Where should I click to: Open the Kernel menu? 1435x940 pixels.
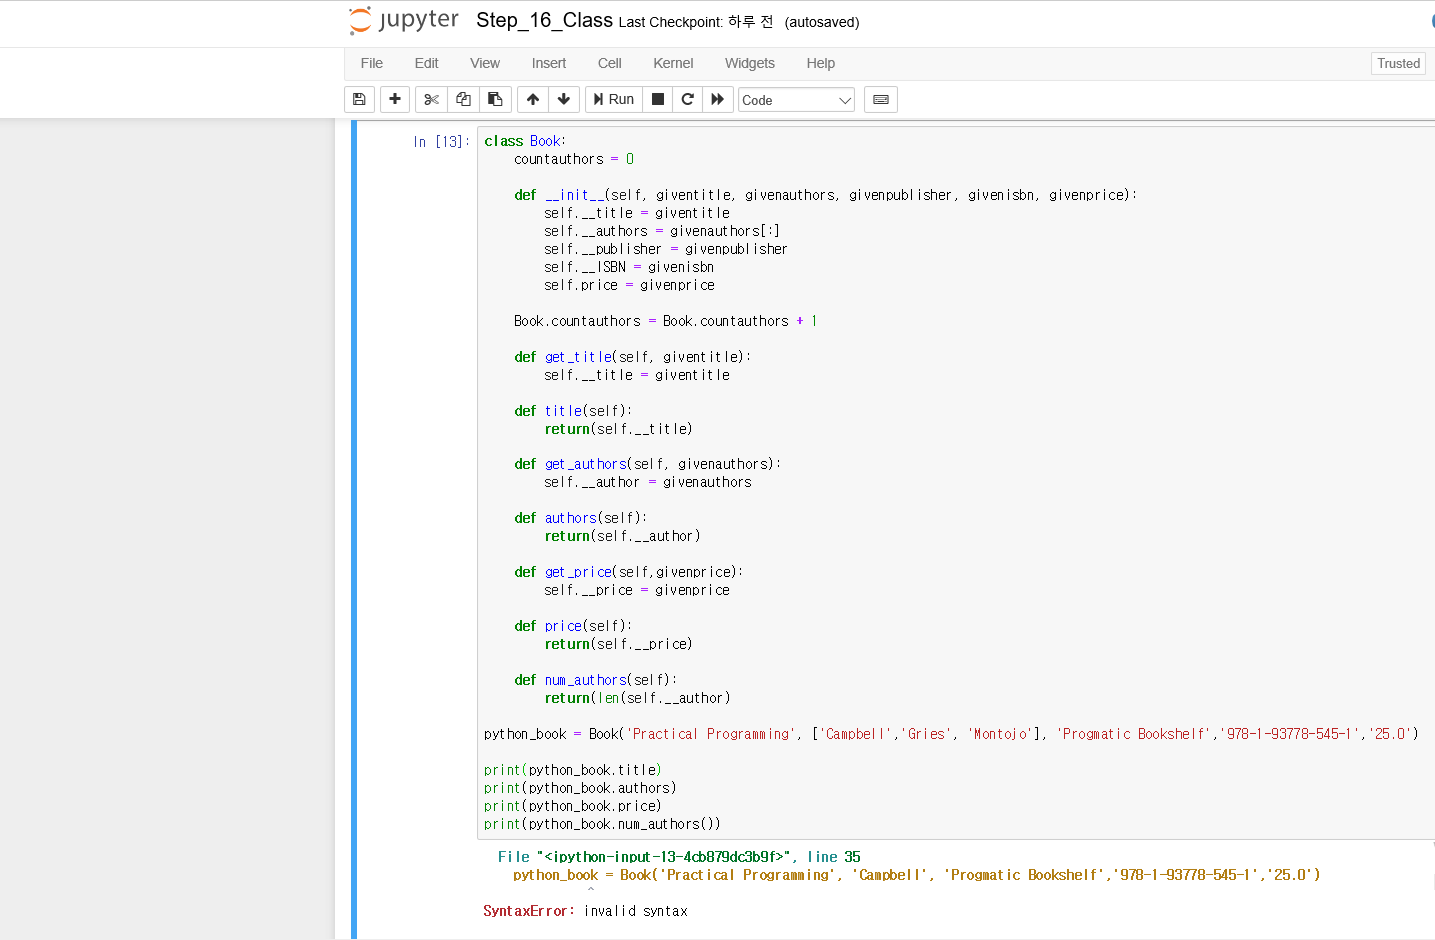(673, 63)
